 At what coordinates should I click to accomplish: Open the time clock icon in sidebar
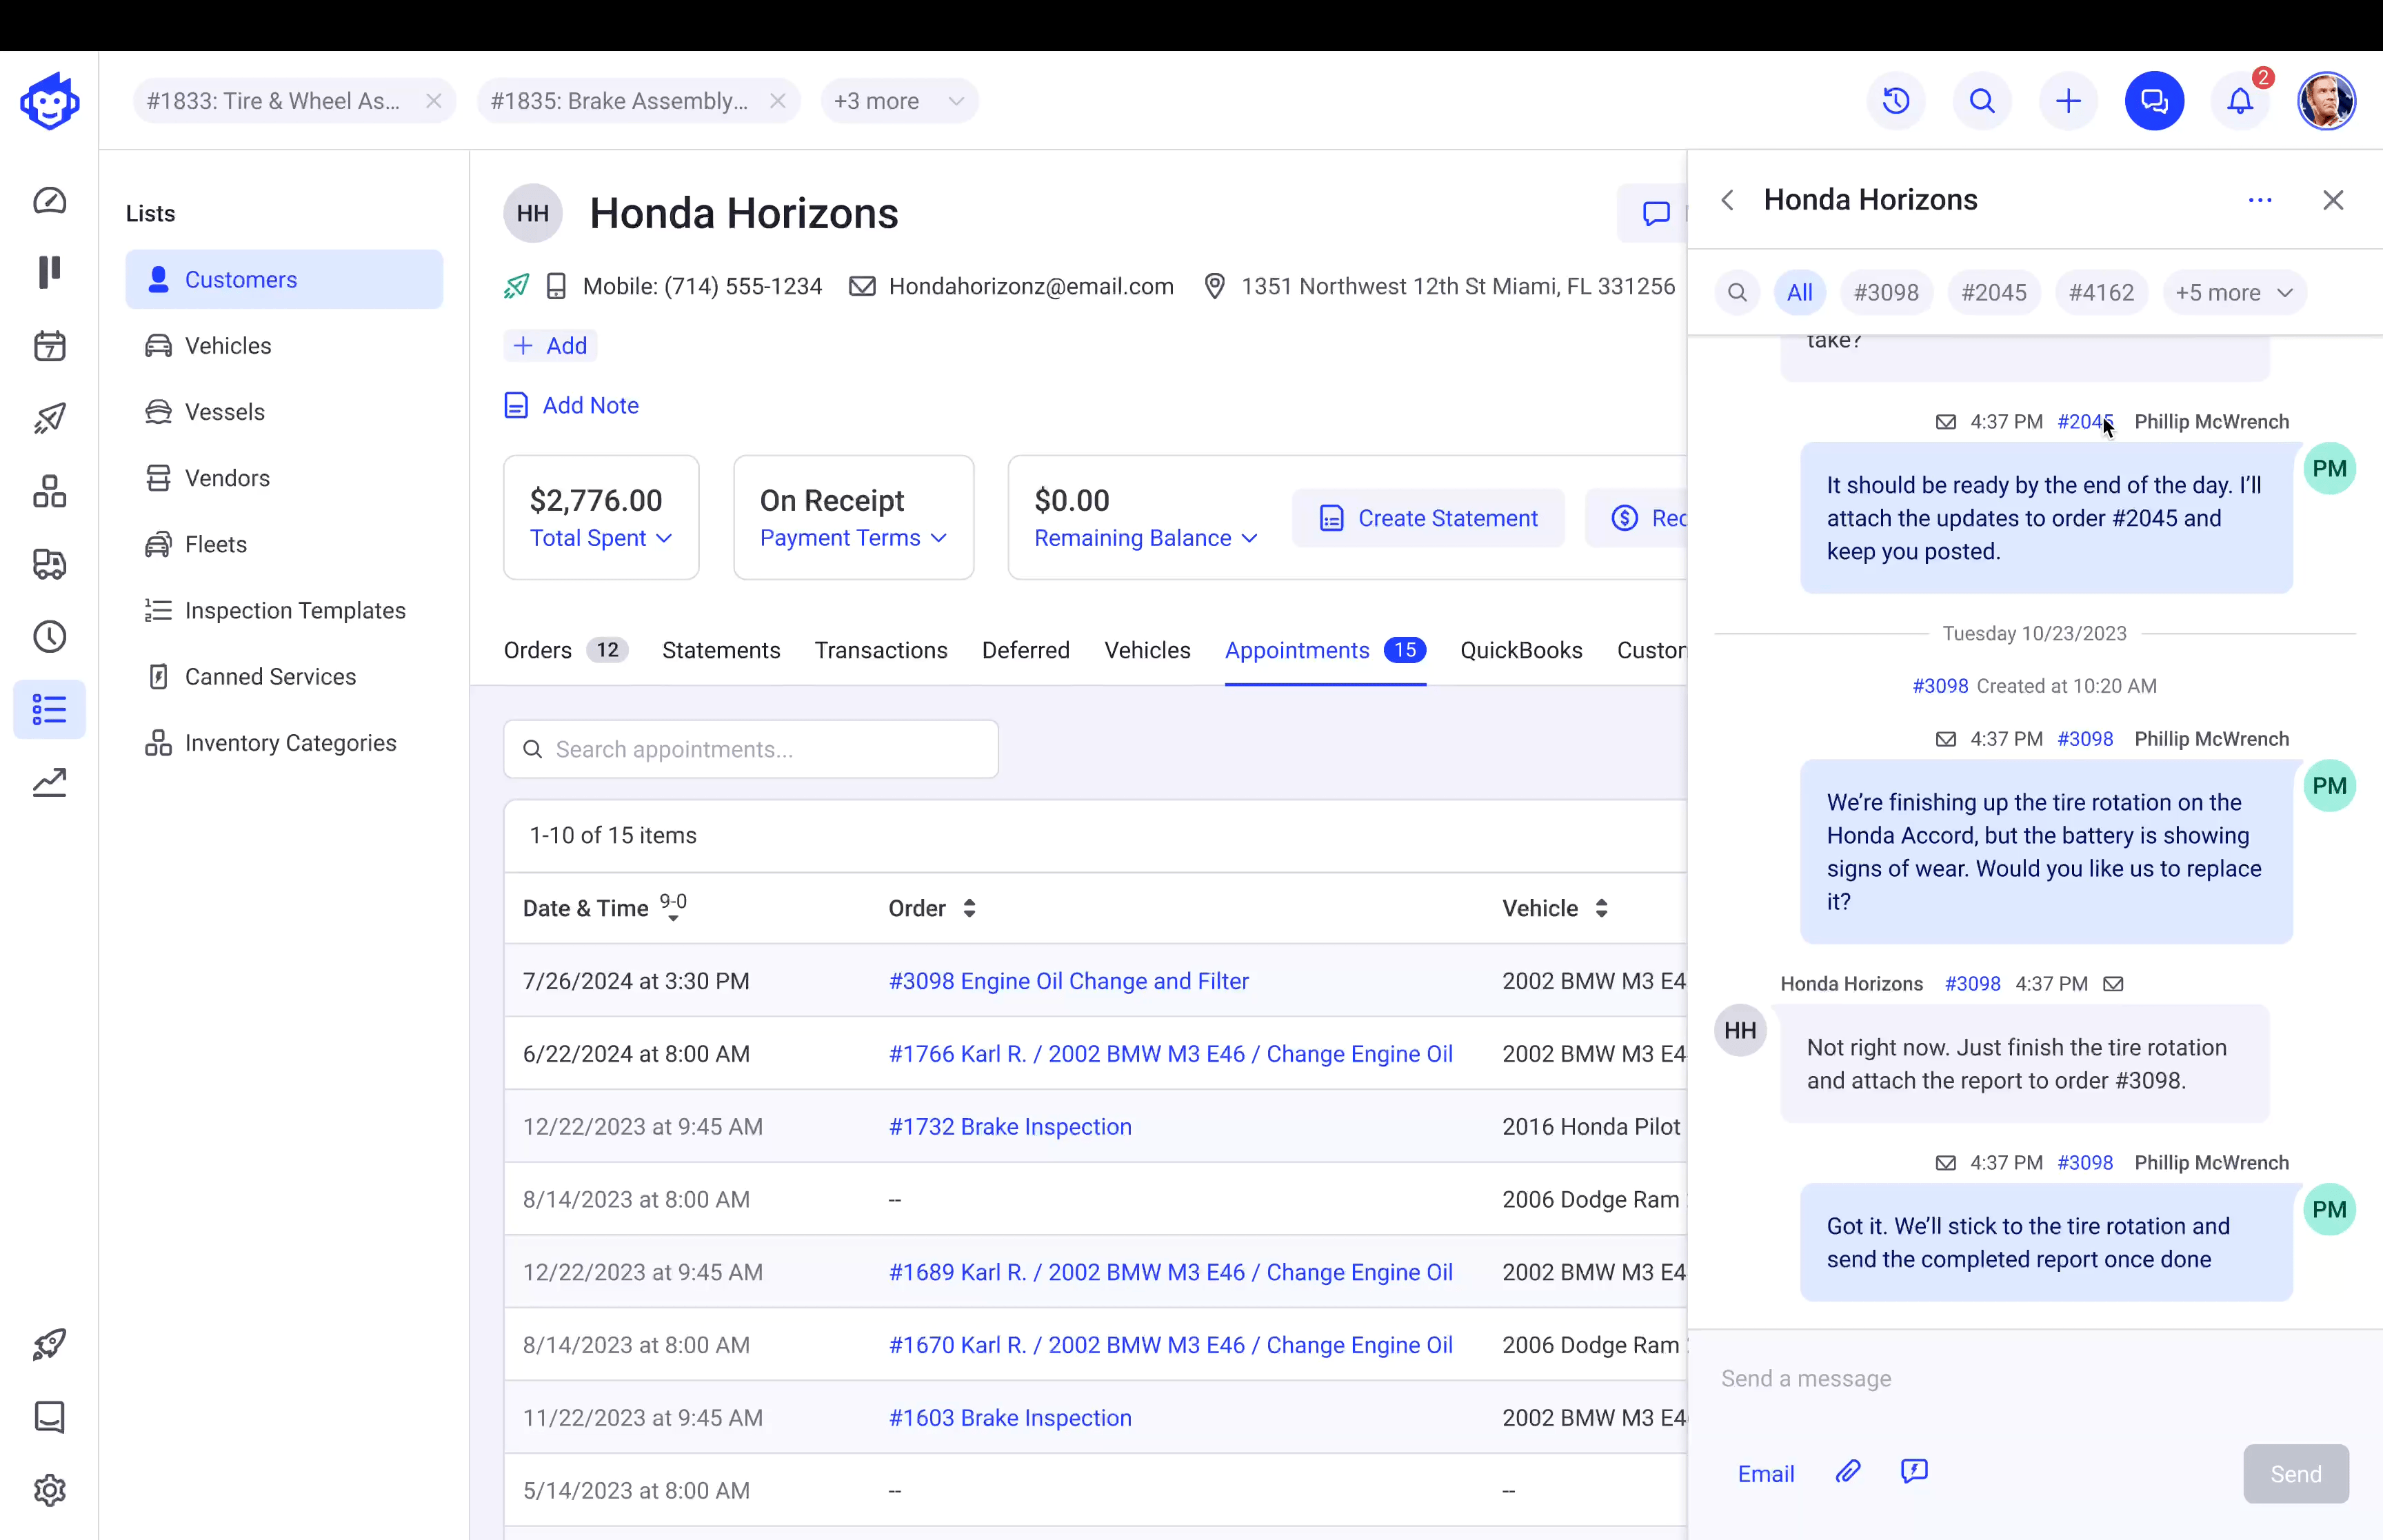tap(49, 637)
